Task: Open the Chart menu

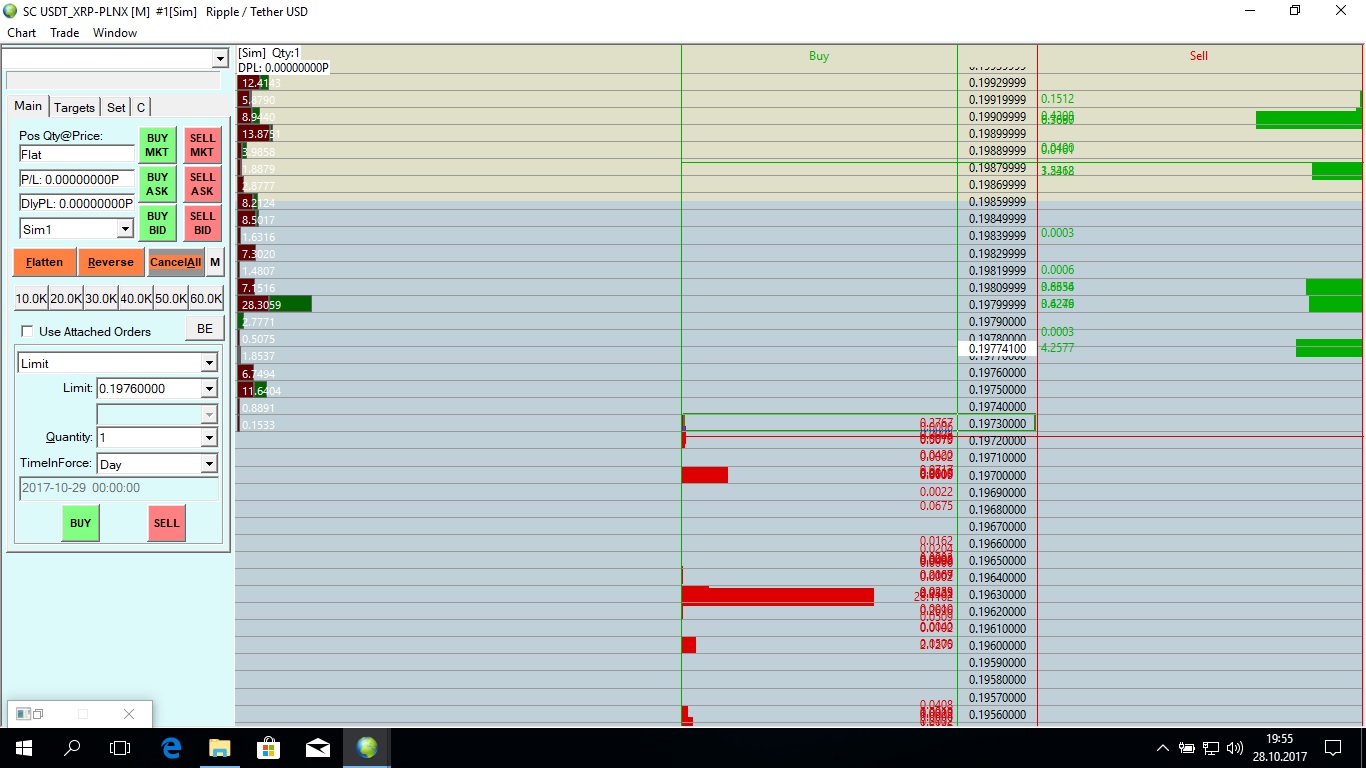Action: (21, 33)
